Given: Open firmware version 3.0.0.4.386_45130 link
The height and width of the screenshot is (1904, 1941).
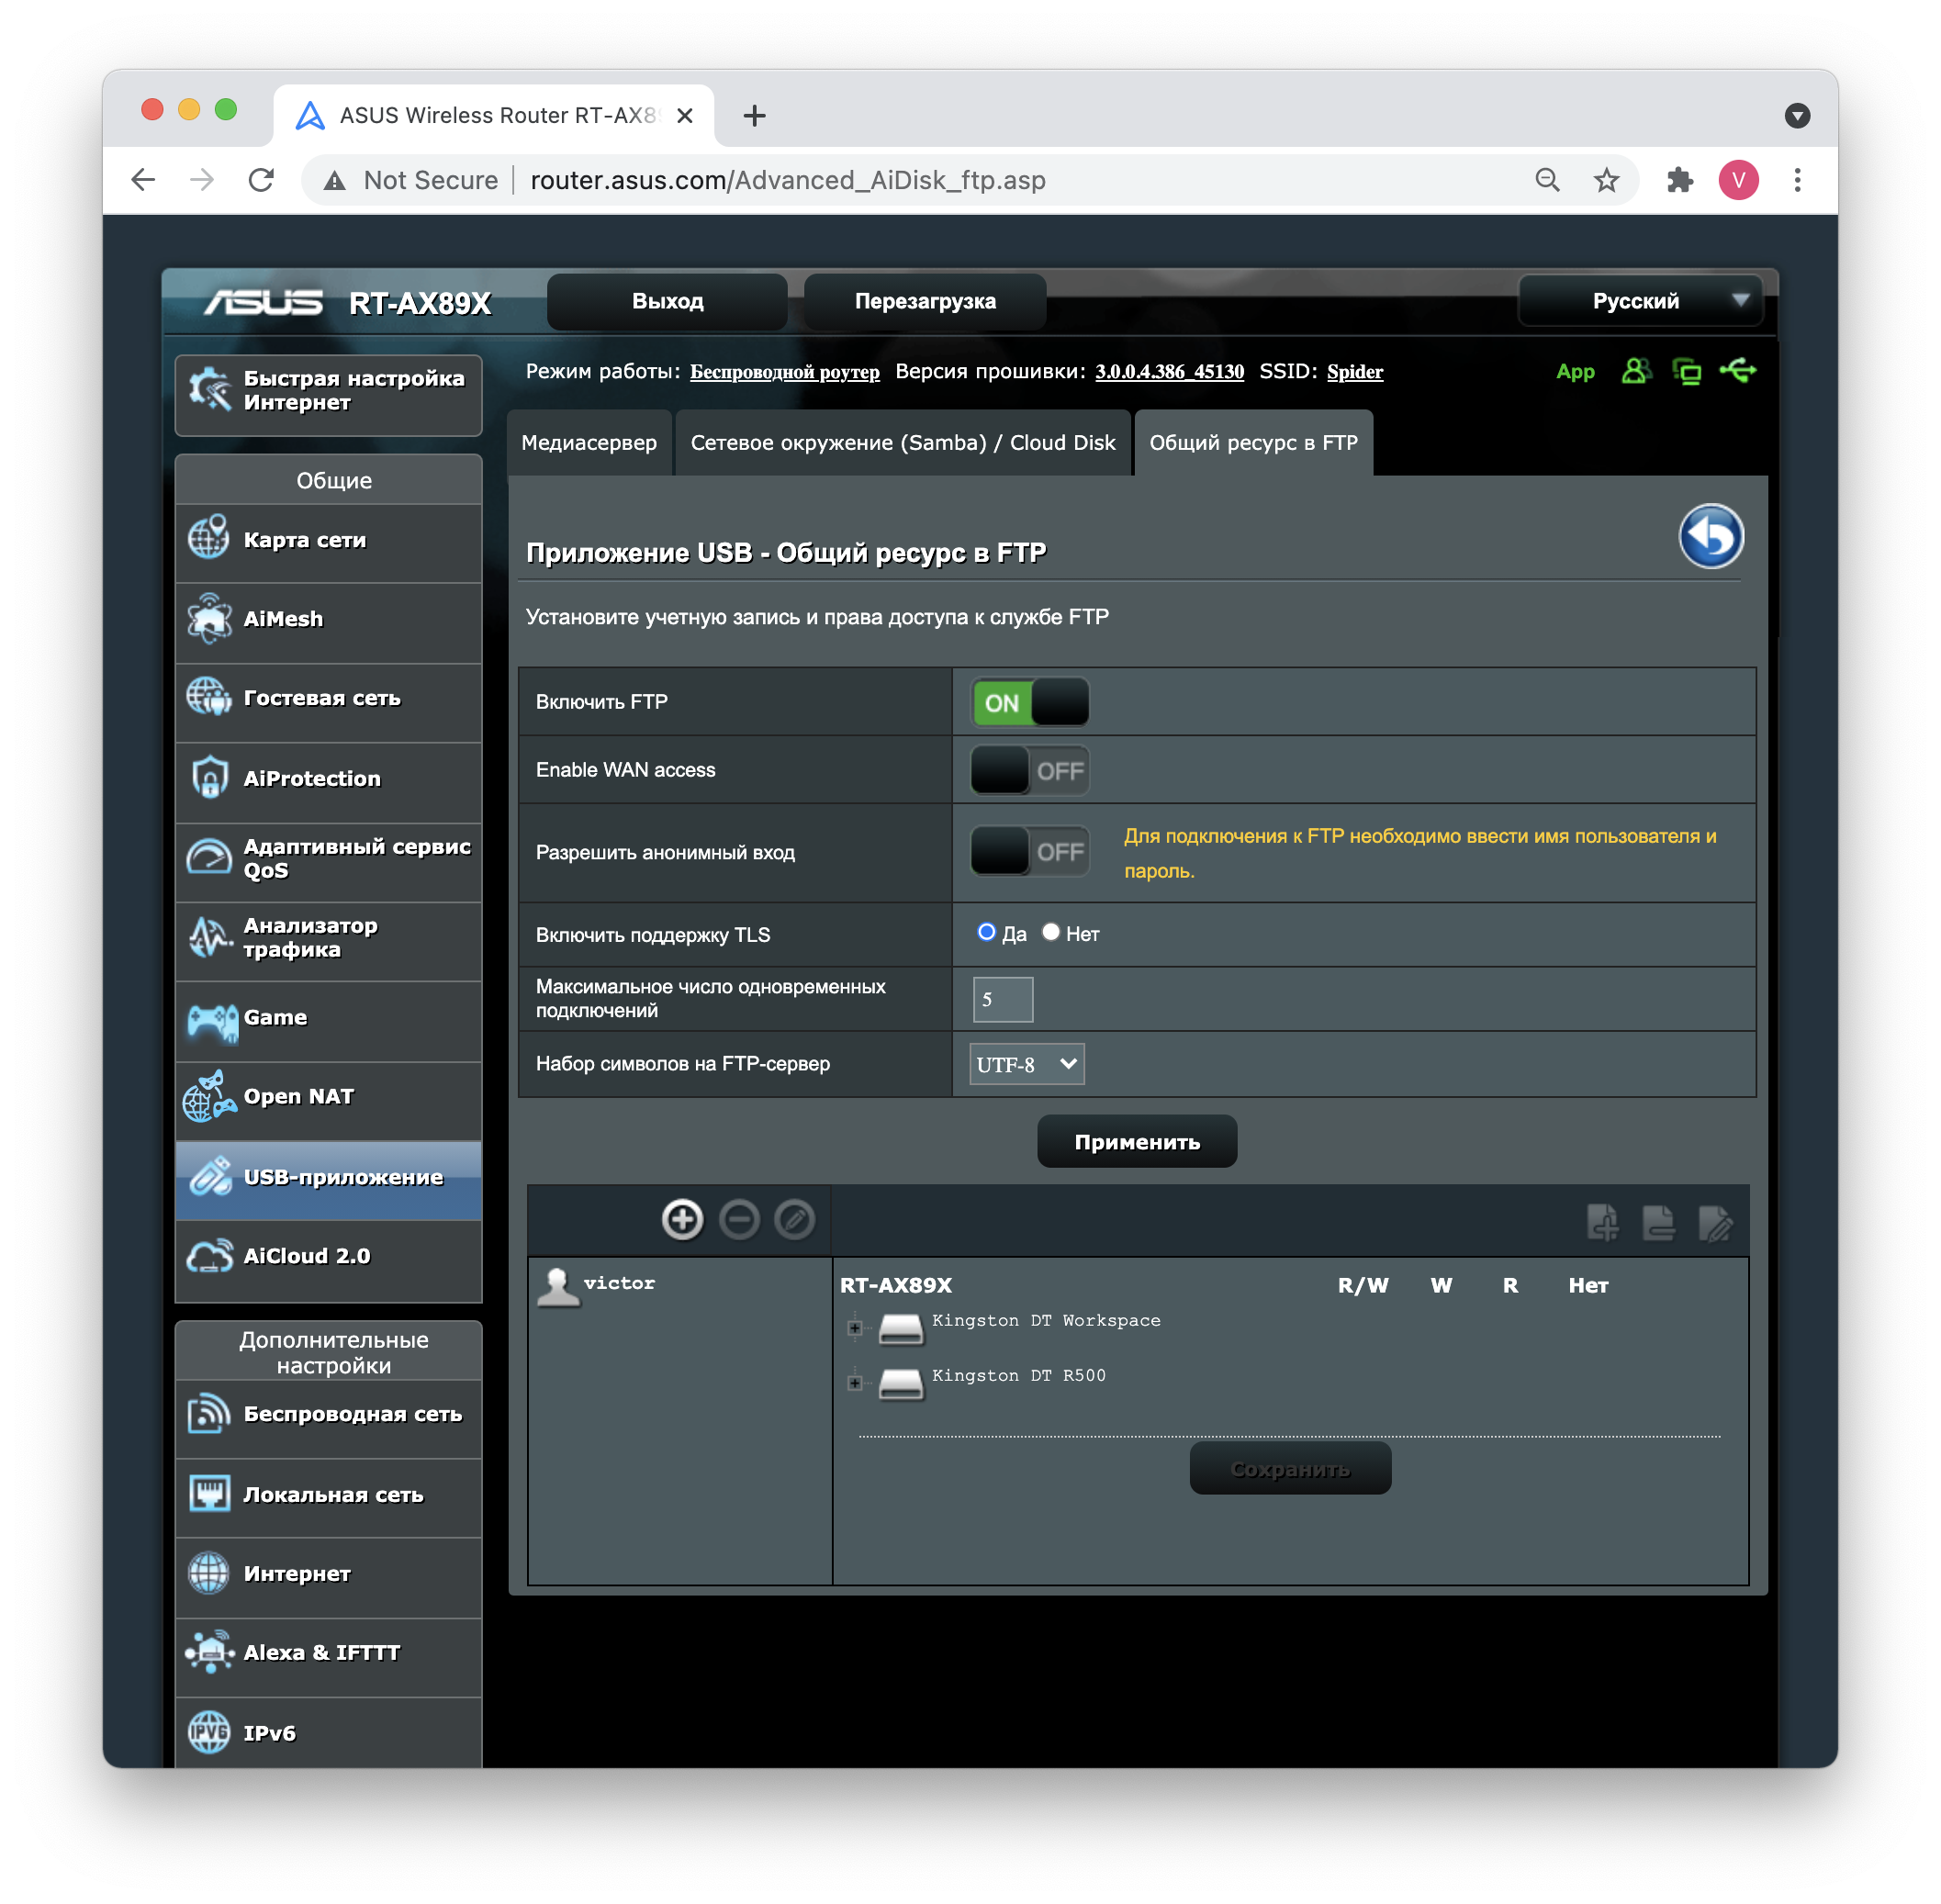Looking at the screenshot, I should (1169, 372).
